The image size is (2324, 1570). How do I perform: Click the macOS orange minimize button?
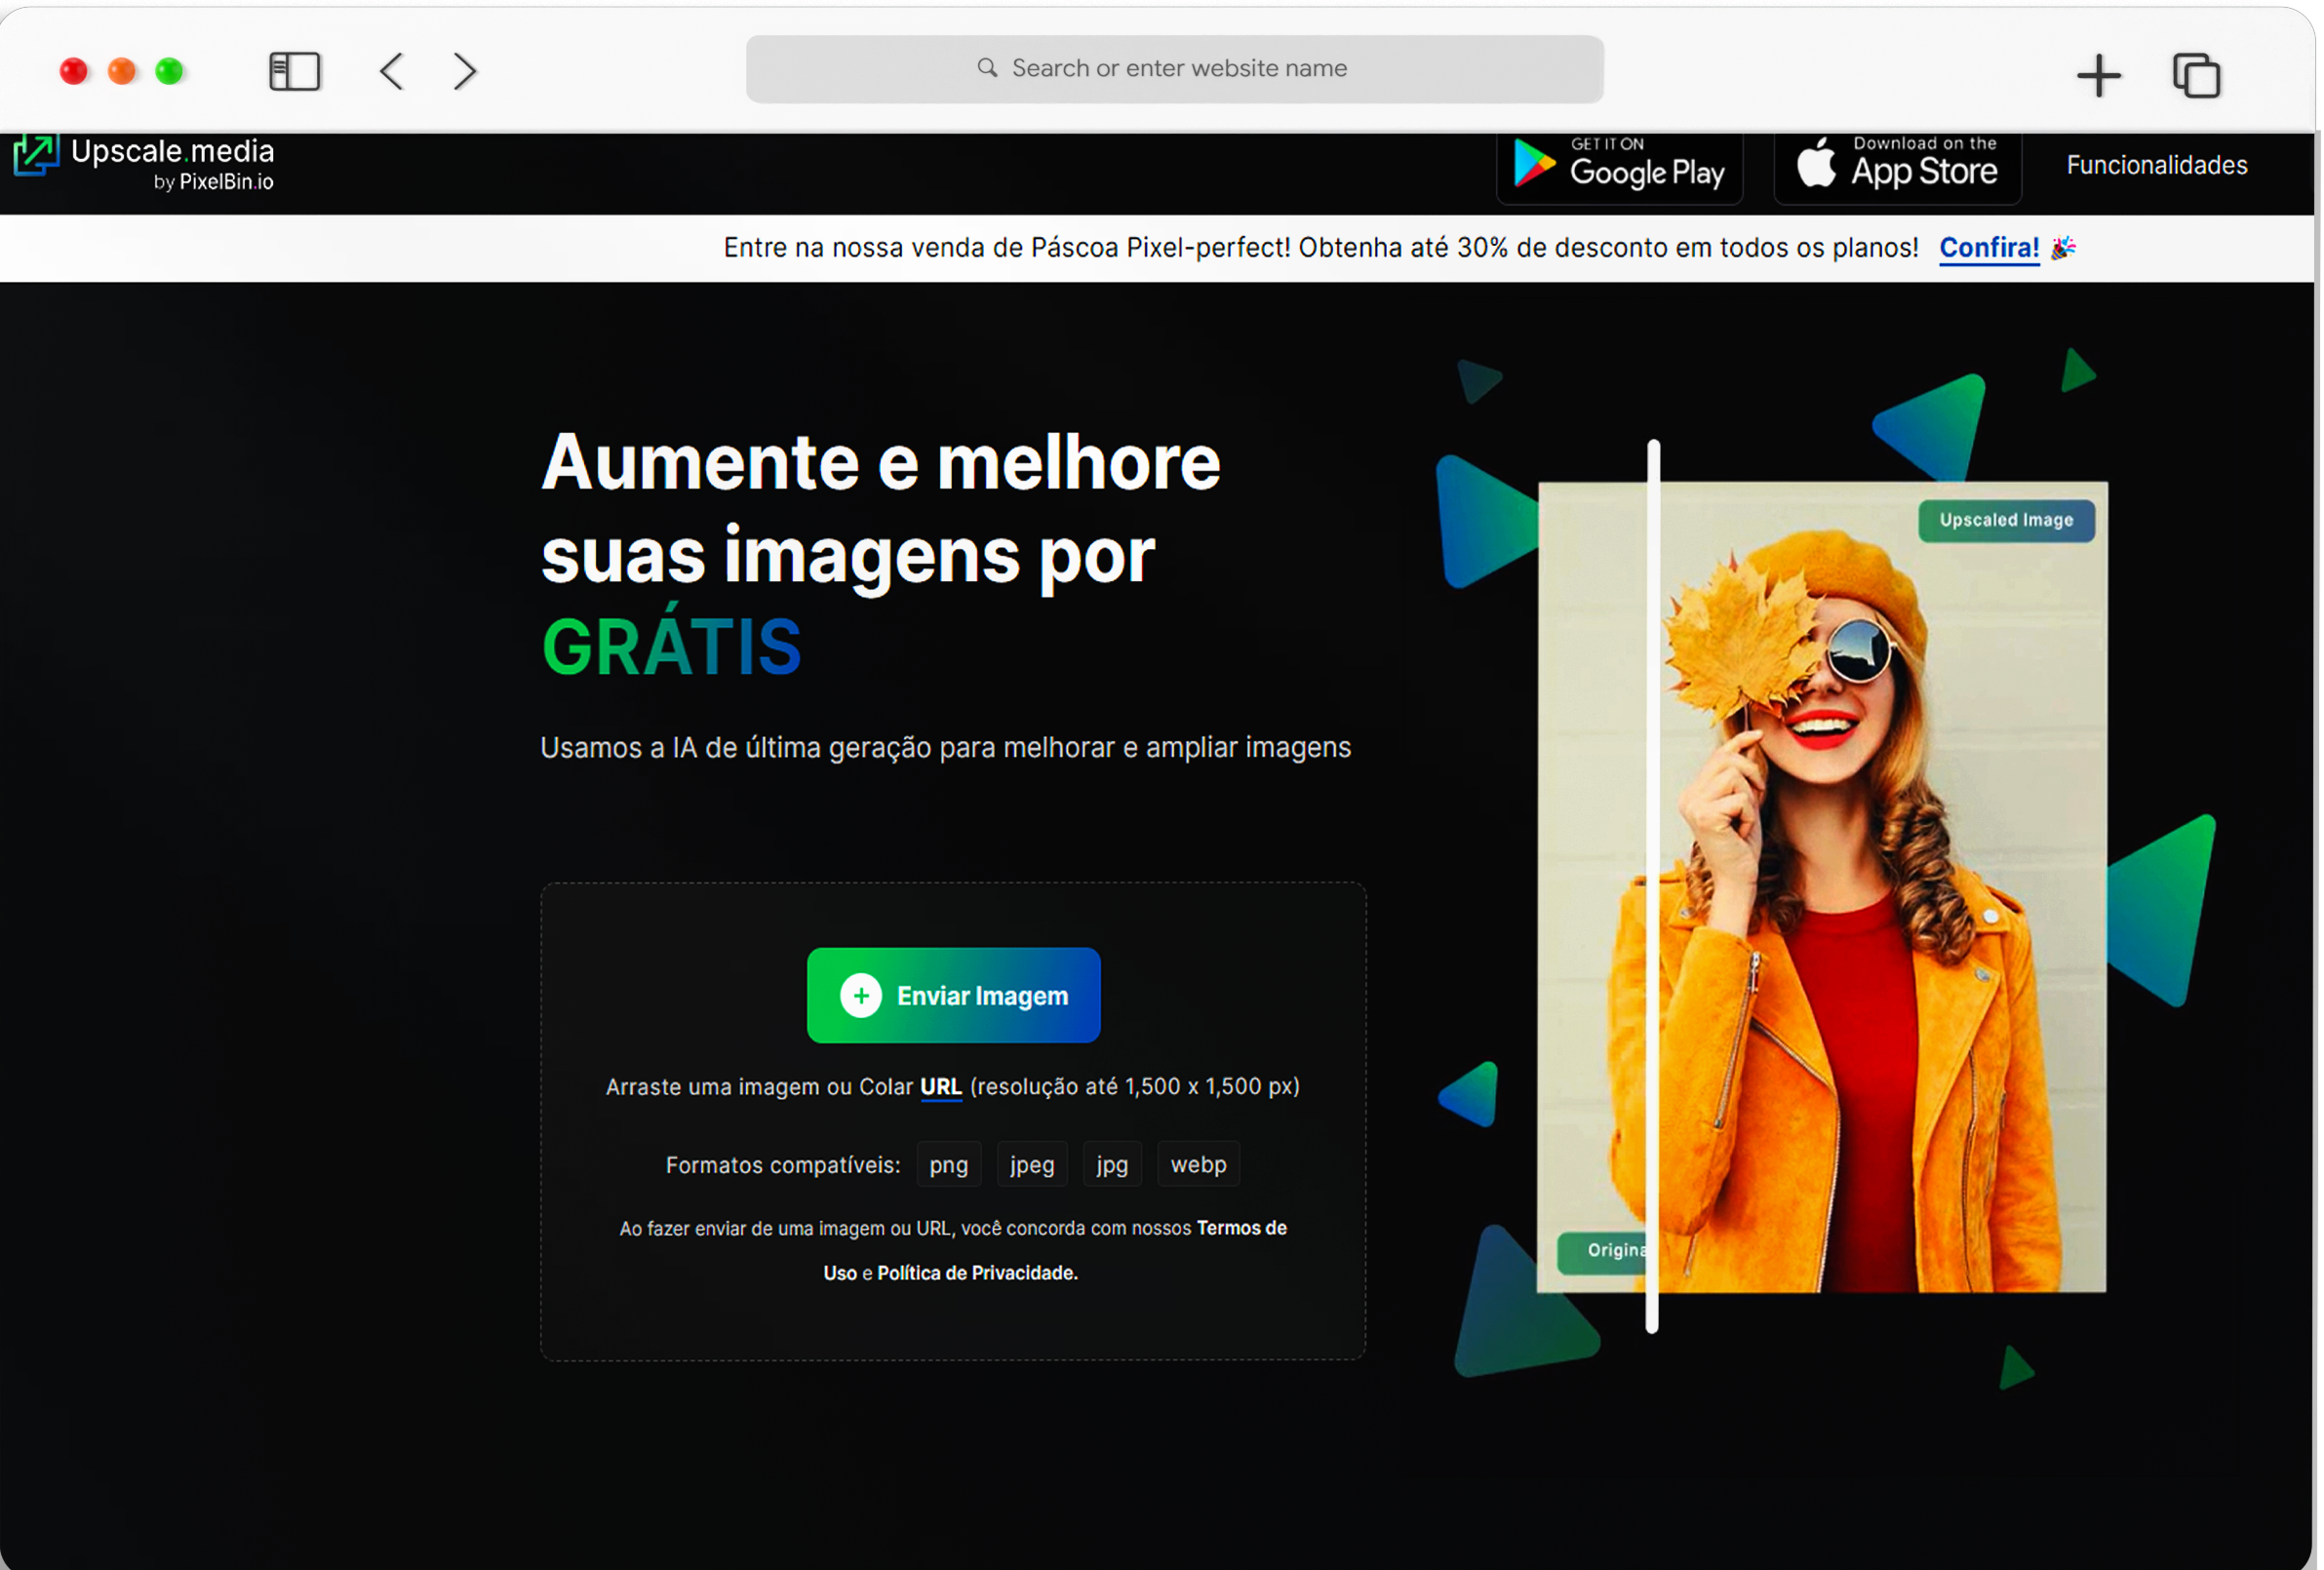pos(122,71)
